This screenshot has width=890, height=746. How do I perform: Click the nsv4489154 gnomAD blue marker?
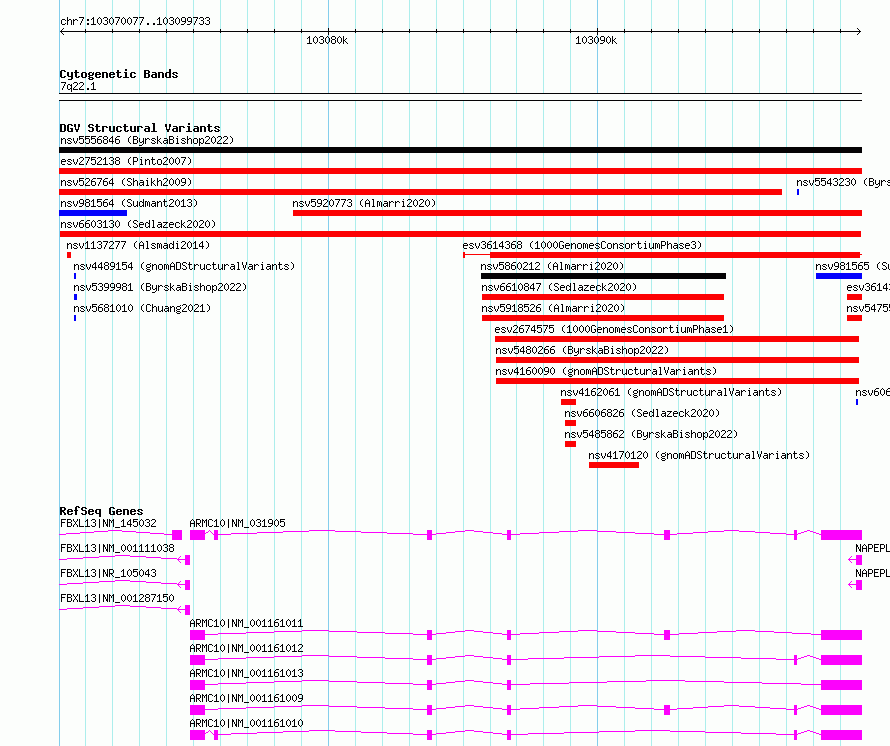(x=75, y=276)
